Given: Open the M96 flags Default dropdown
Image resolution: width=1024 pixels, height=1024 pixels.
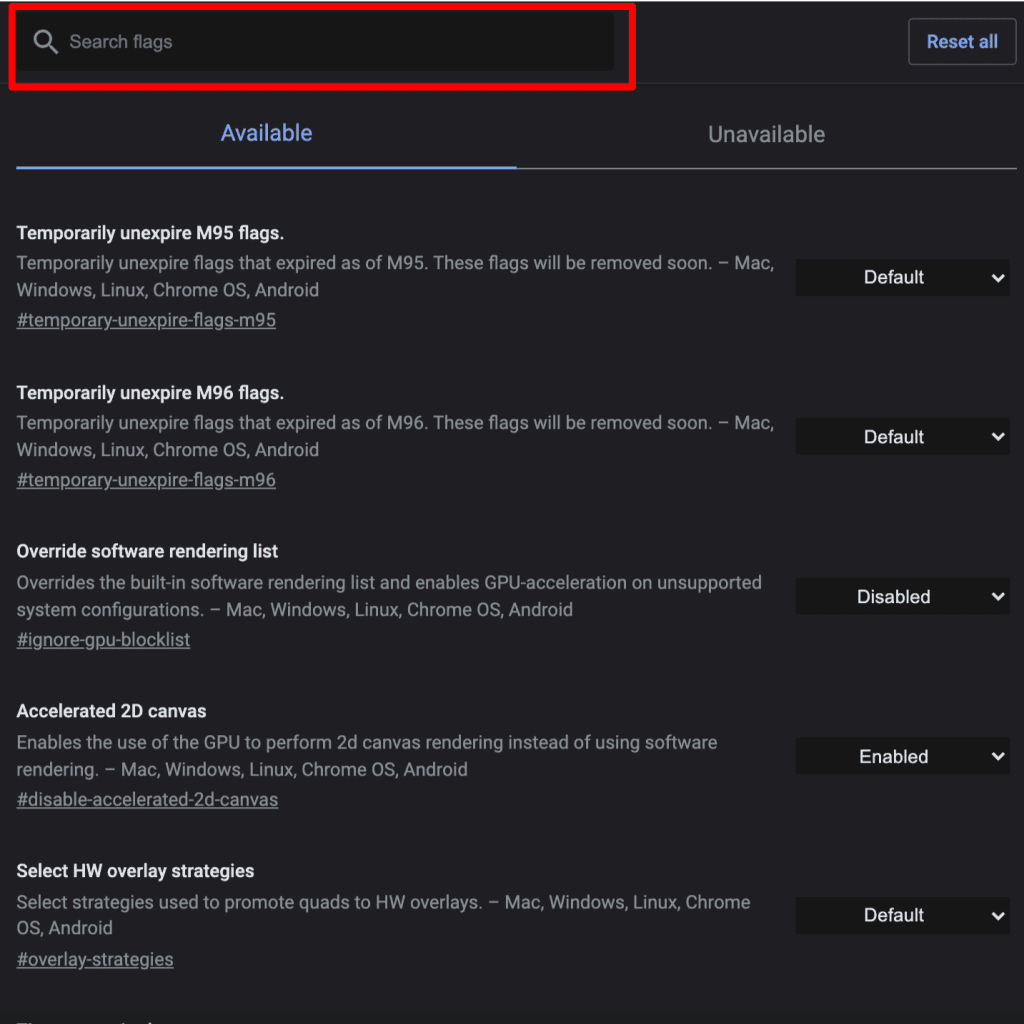Looking at the screenshot, I should 902,437.
